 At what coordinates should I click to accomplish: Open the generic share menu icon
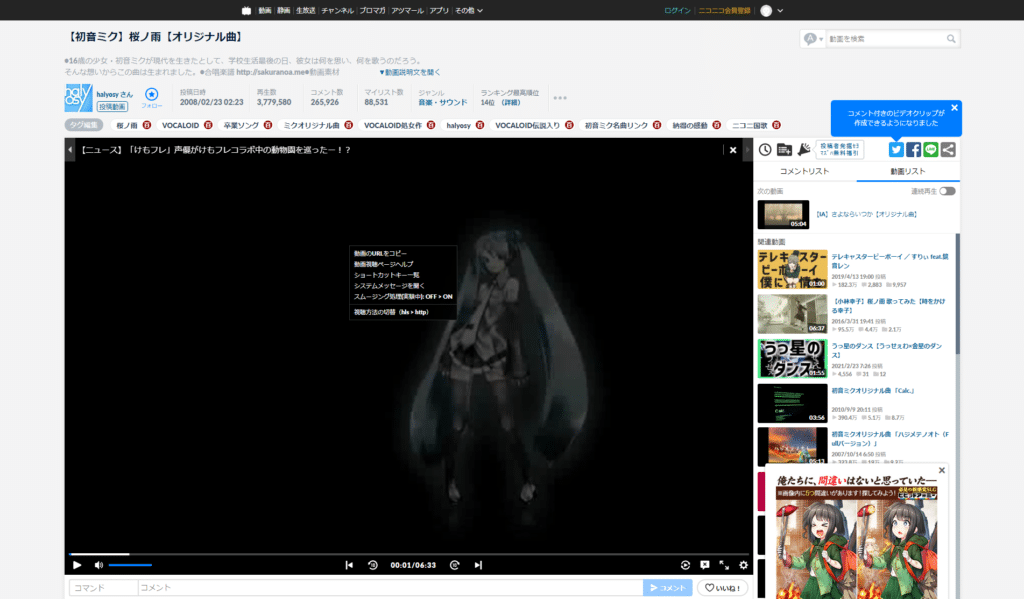point(947,150)
